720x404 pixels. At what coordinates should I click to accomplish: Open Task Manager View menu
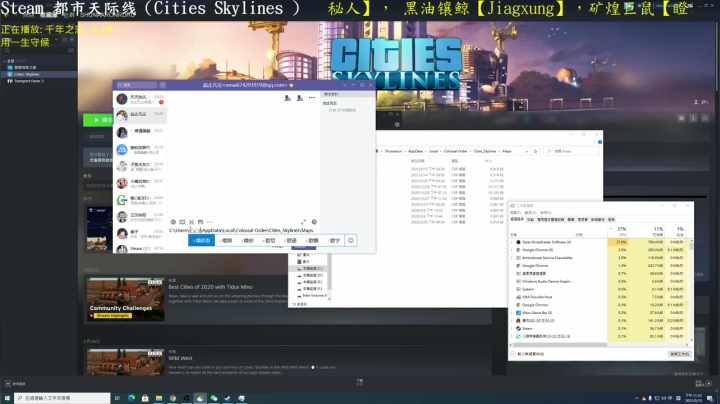546,213
